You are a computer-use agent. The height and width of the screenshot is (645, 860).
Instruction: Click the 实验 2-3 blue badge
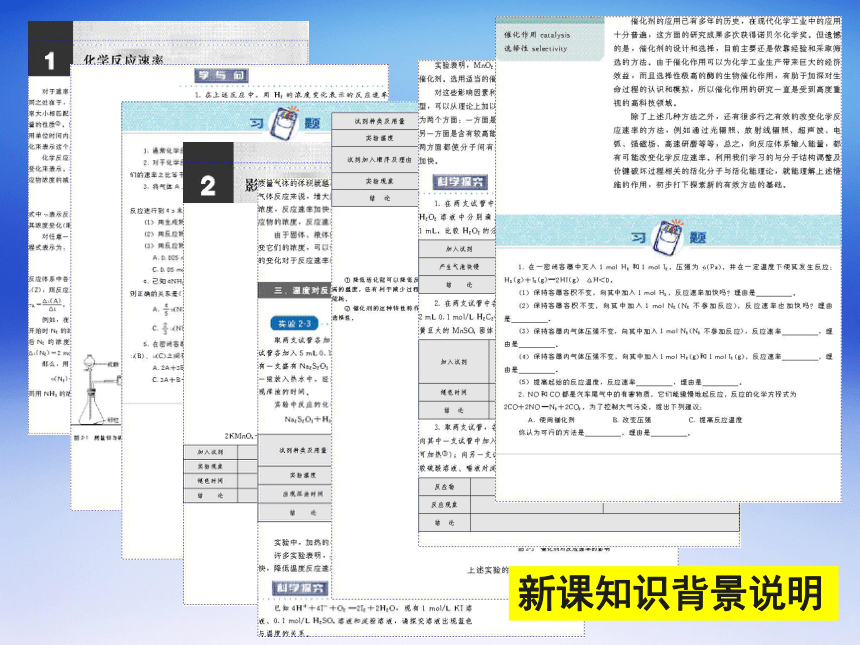(x=295, y=323)
